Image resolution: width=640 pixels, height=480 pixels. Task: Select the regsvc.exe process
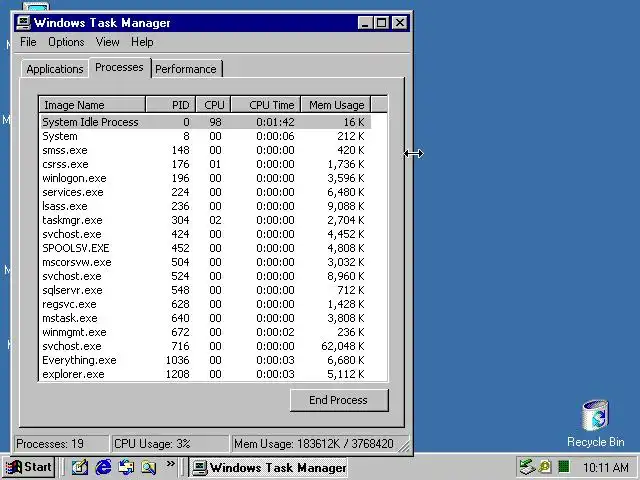coord(206,304)
